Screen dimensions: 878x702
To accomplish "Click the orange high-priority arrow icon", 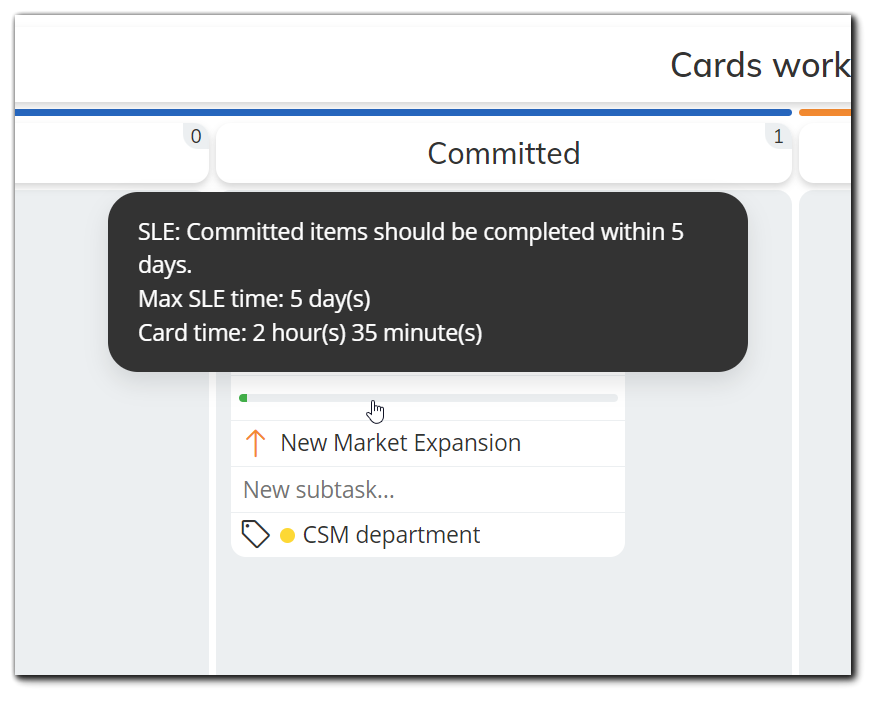I will [256, 442].
